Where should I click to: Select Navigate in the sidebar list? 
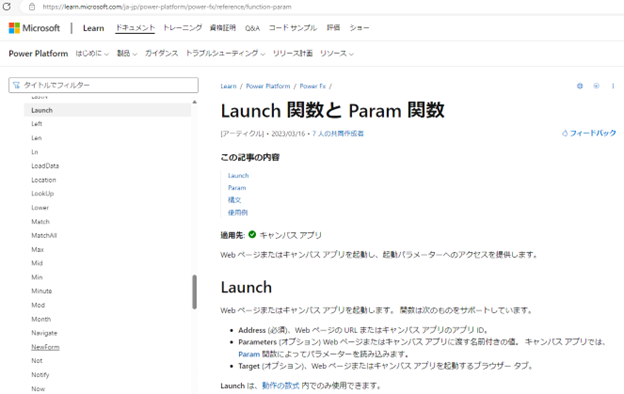[44, 333]
